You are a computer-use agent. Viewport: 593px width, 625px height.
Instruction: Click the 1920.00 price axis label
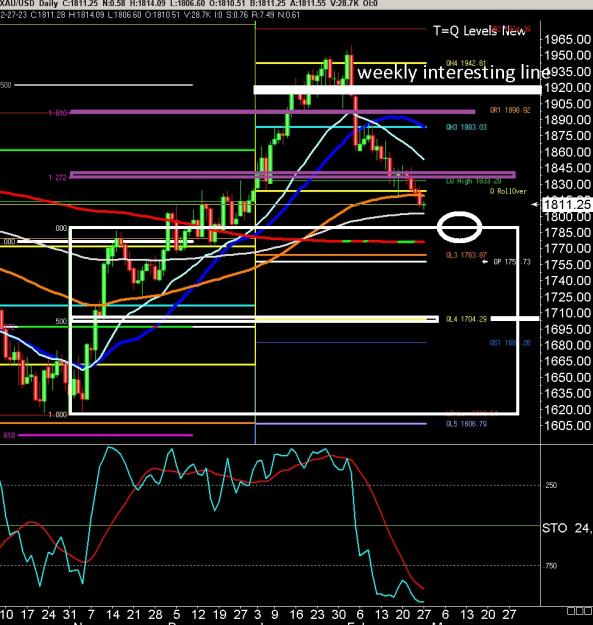567,88
